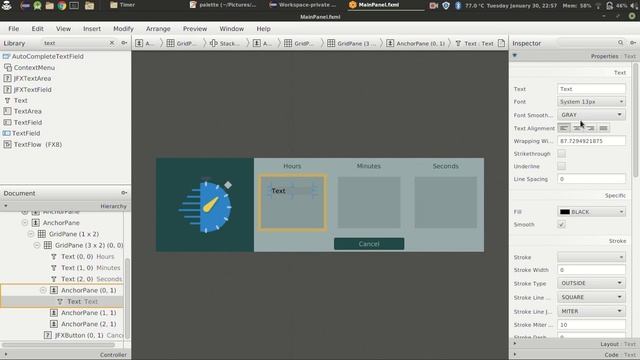Open the Font dropdown

tap(591, 102)
